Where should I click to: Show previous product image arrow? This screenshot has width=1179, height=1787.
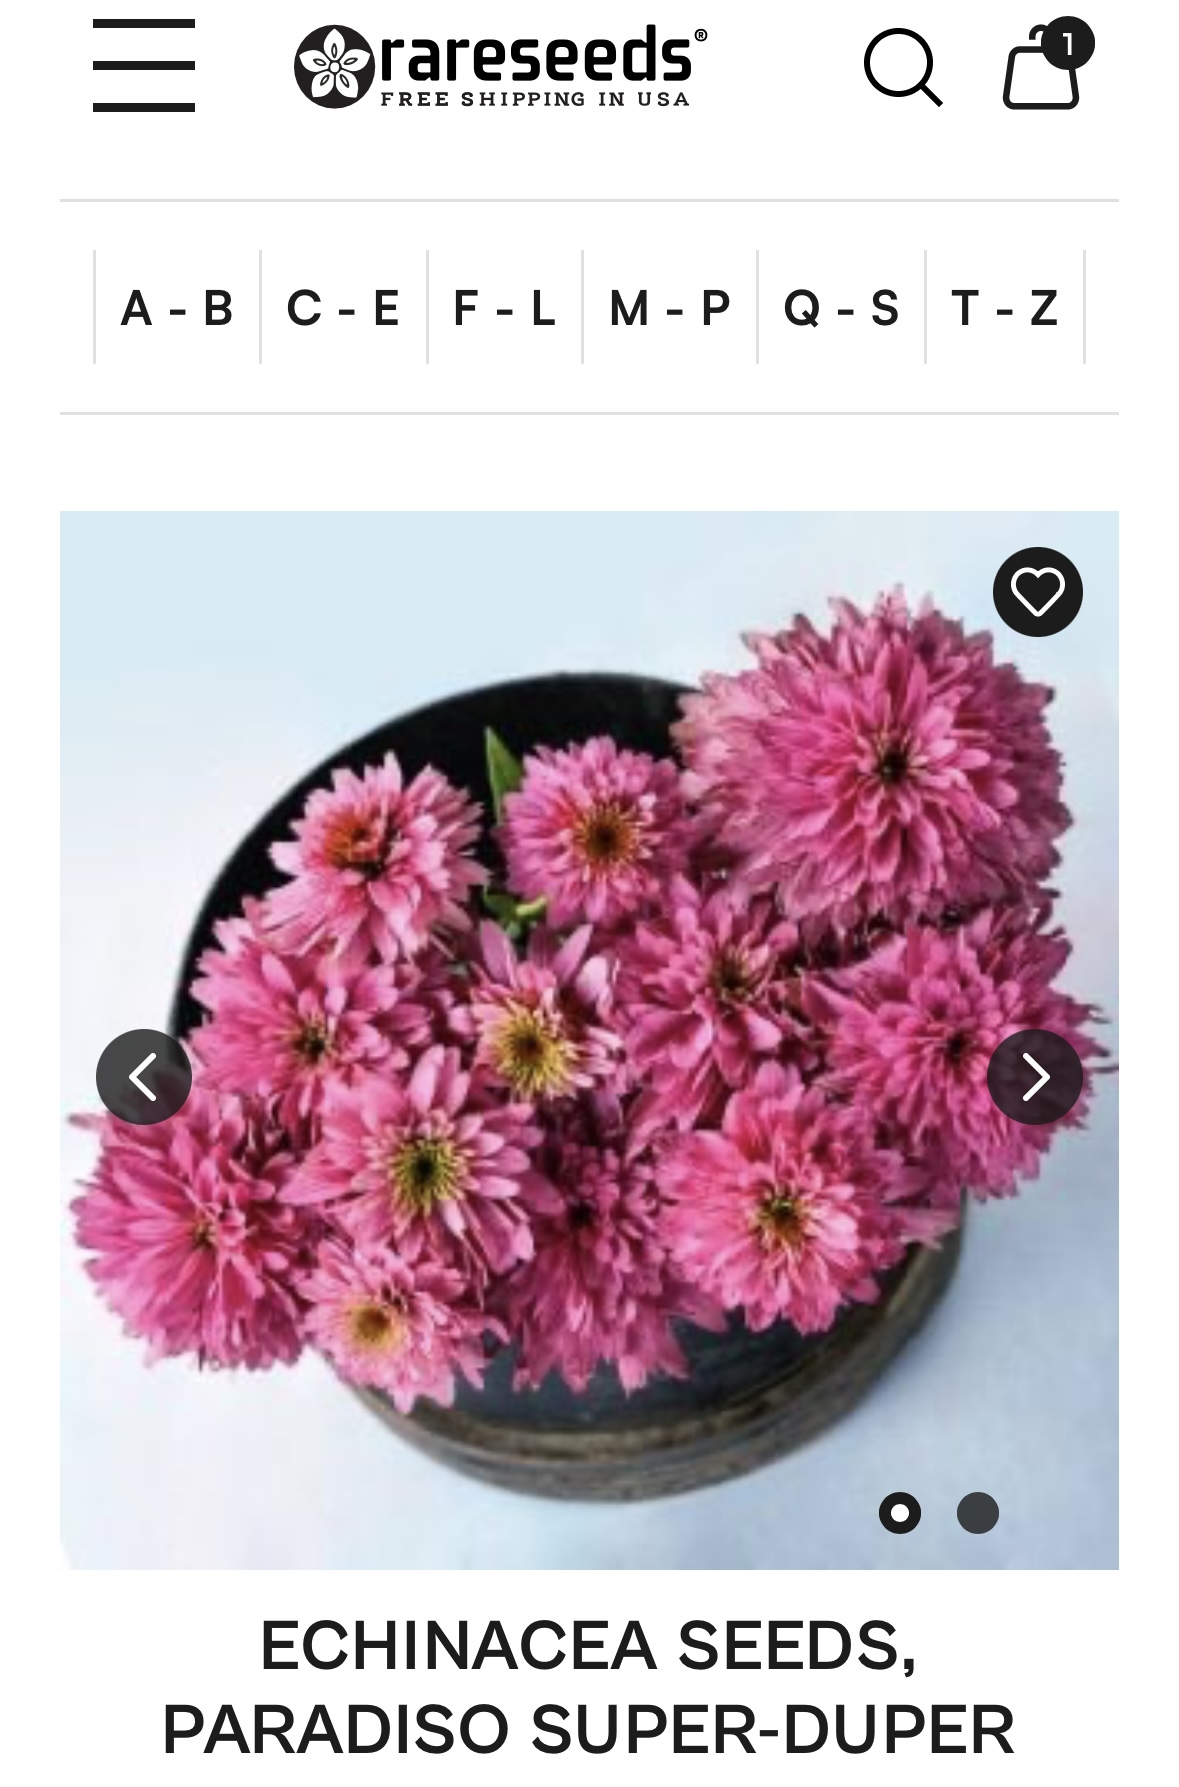[x=144, y=1077]
